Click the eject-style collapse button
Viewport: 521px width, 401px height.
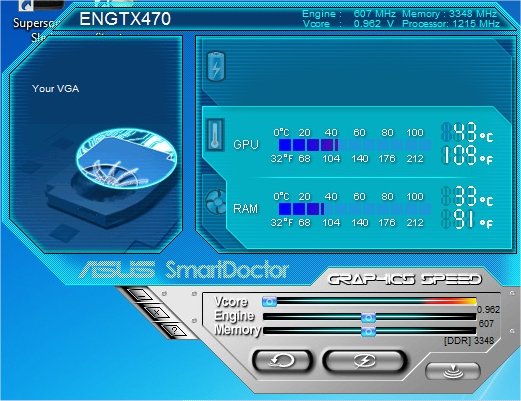(x=453, y=371)
